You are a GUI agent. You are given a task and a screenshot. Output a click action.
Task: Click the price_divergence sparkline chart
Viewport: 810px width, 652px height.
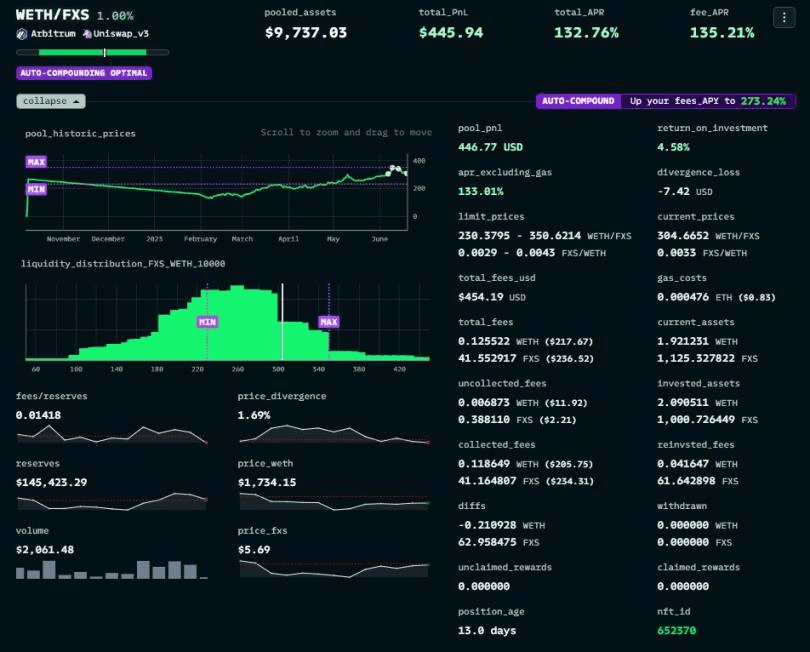pyautogui.click(x=334, y=434)
